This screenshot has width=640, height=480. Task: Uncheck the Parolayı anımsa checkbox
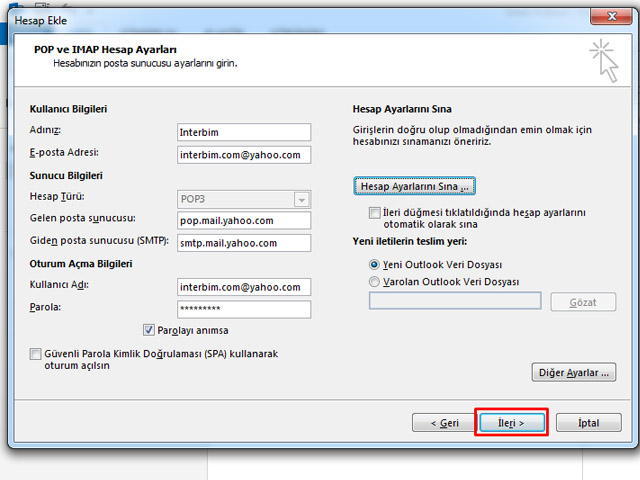150,330
